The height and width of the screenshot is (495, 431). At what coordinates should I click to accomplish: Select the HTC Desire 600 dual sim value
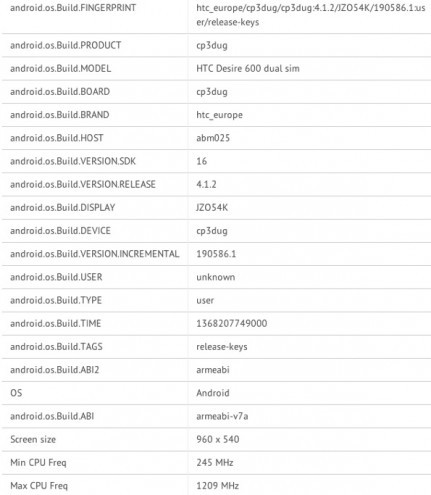[248, 68]
